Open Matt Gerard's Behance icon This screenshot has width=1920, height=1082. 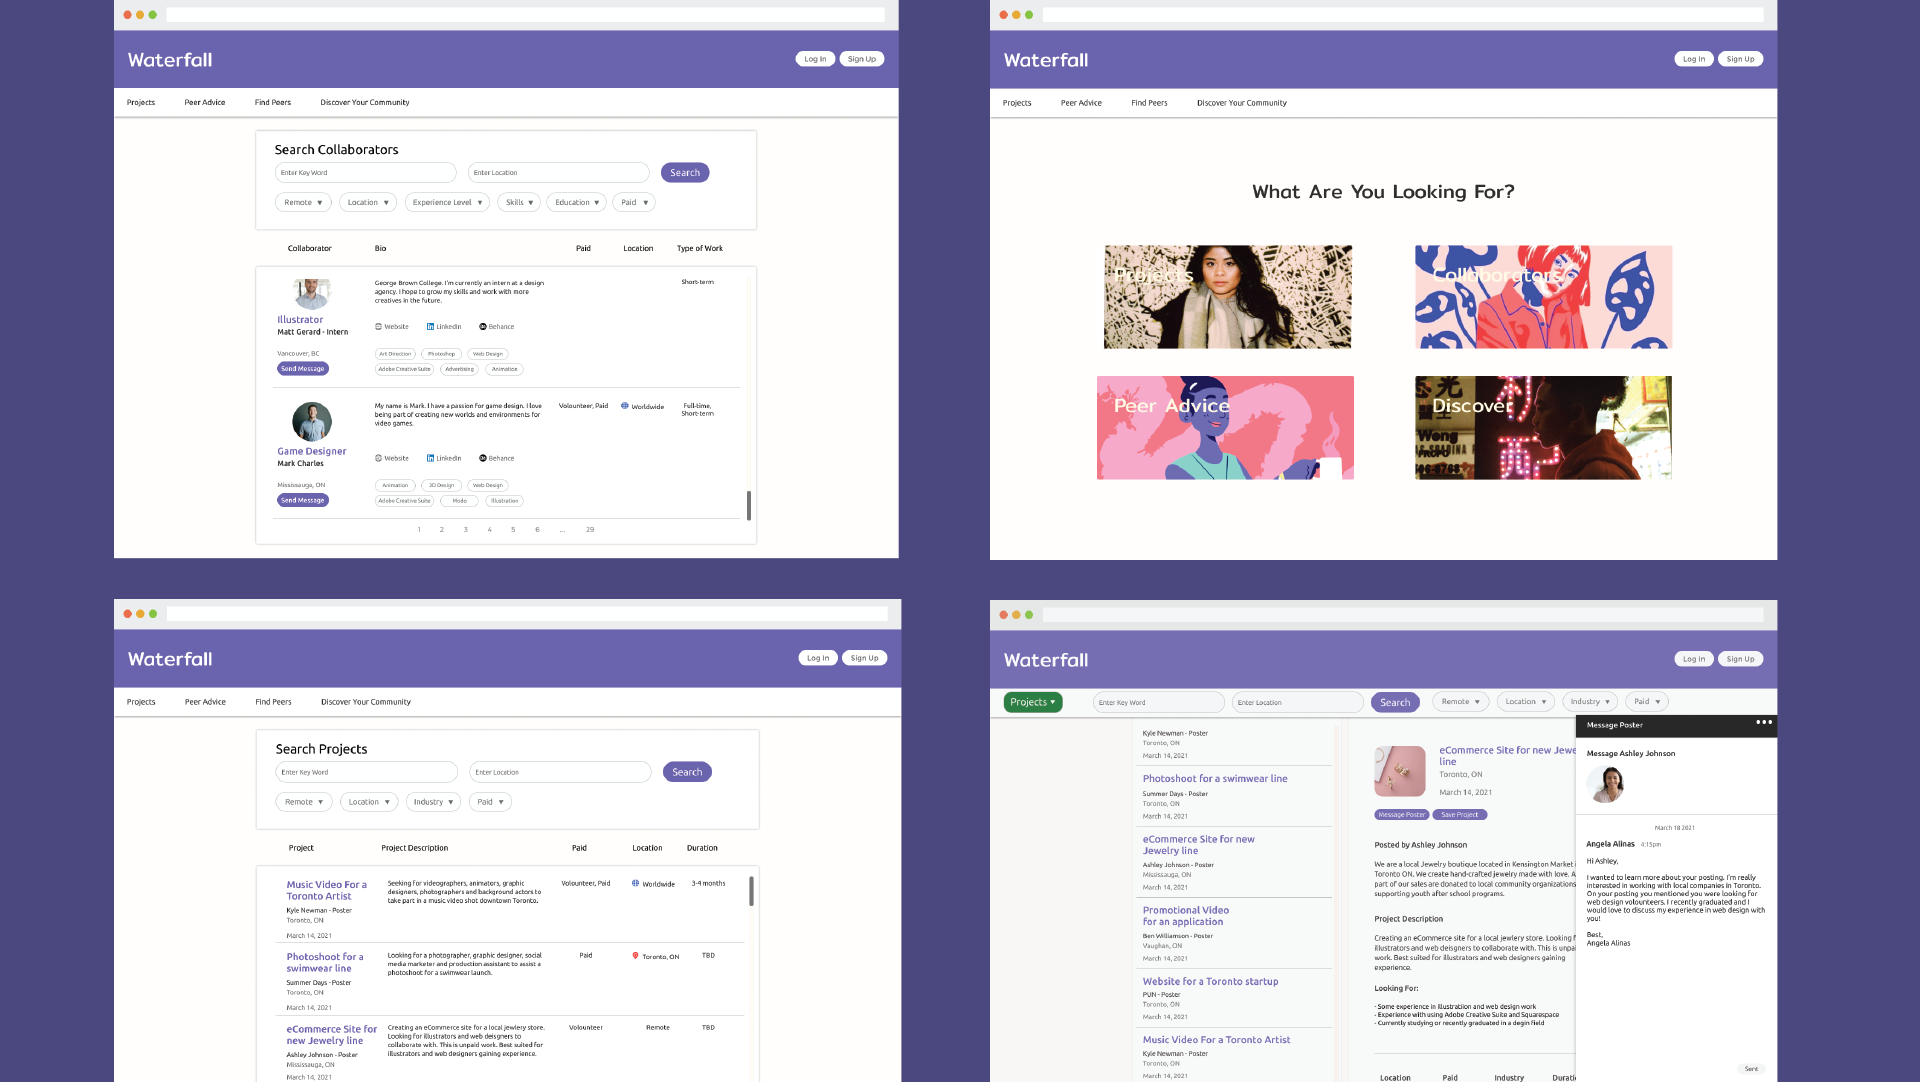coord(482,327)
